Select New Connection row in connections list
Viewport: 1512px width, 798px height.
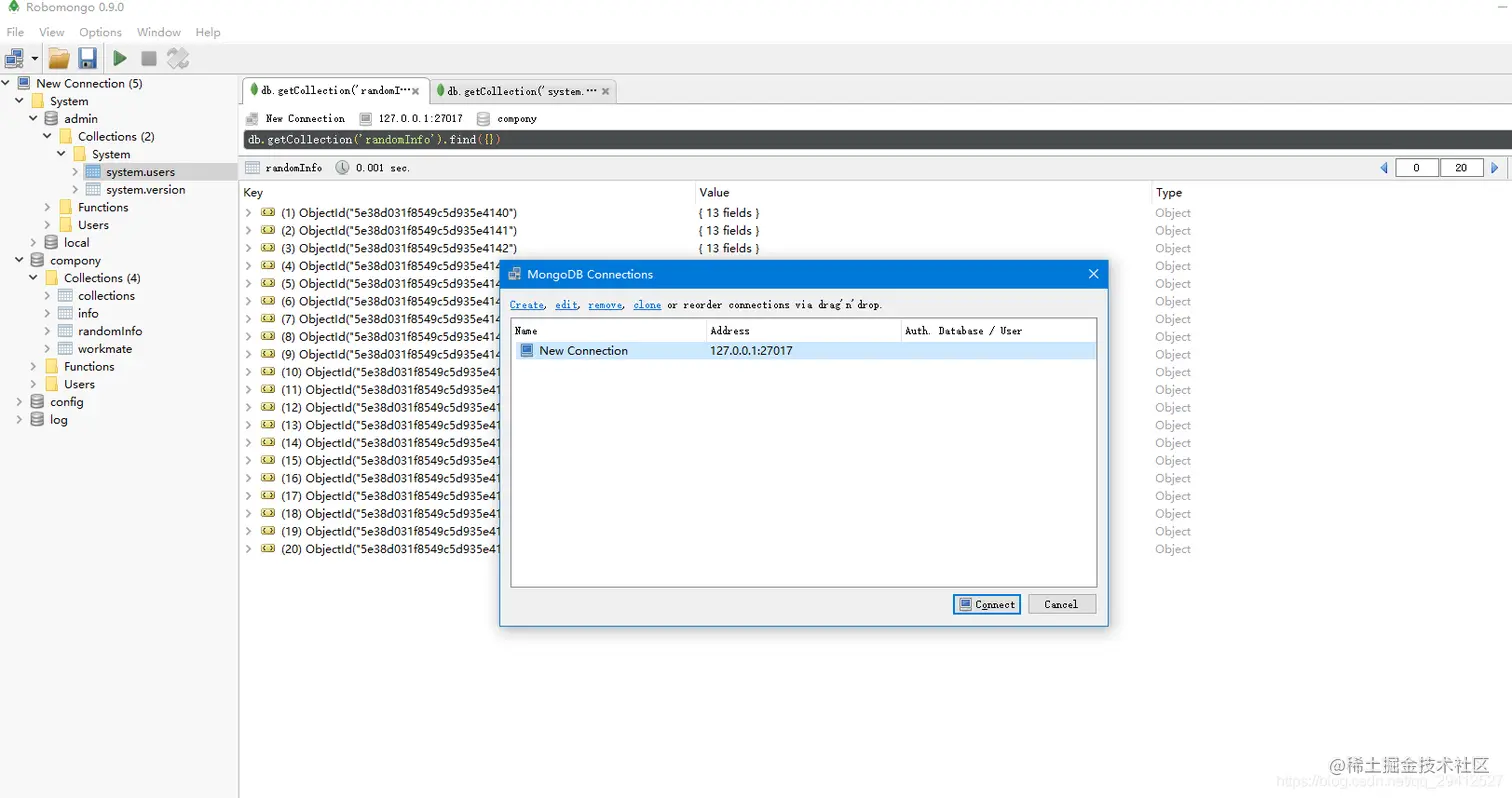click(x=804, y=351)
